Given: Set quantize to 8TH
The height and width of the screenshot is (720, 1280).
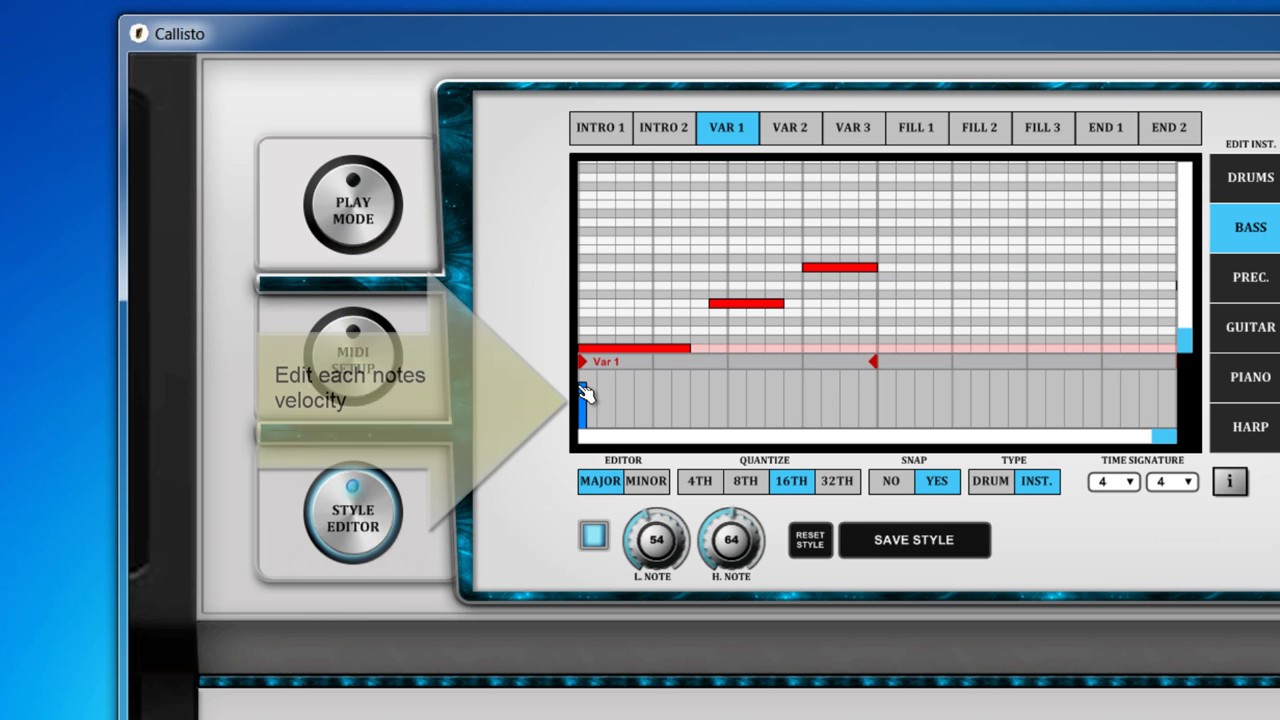Looking at the screenshot, I should click(746, 481).
